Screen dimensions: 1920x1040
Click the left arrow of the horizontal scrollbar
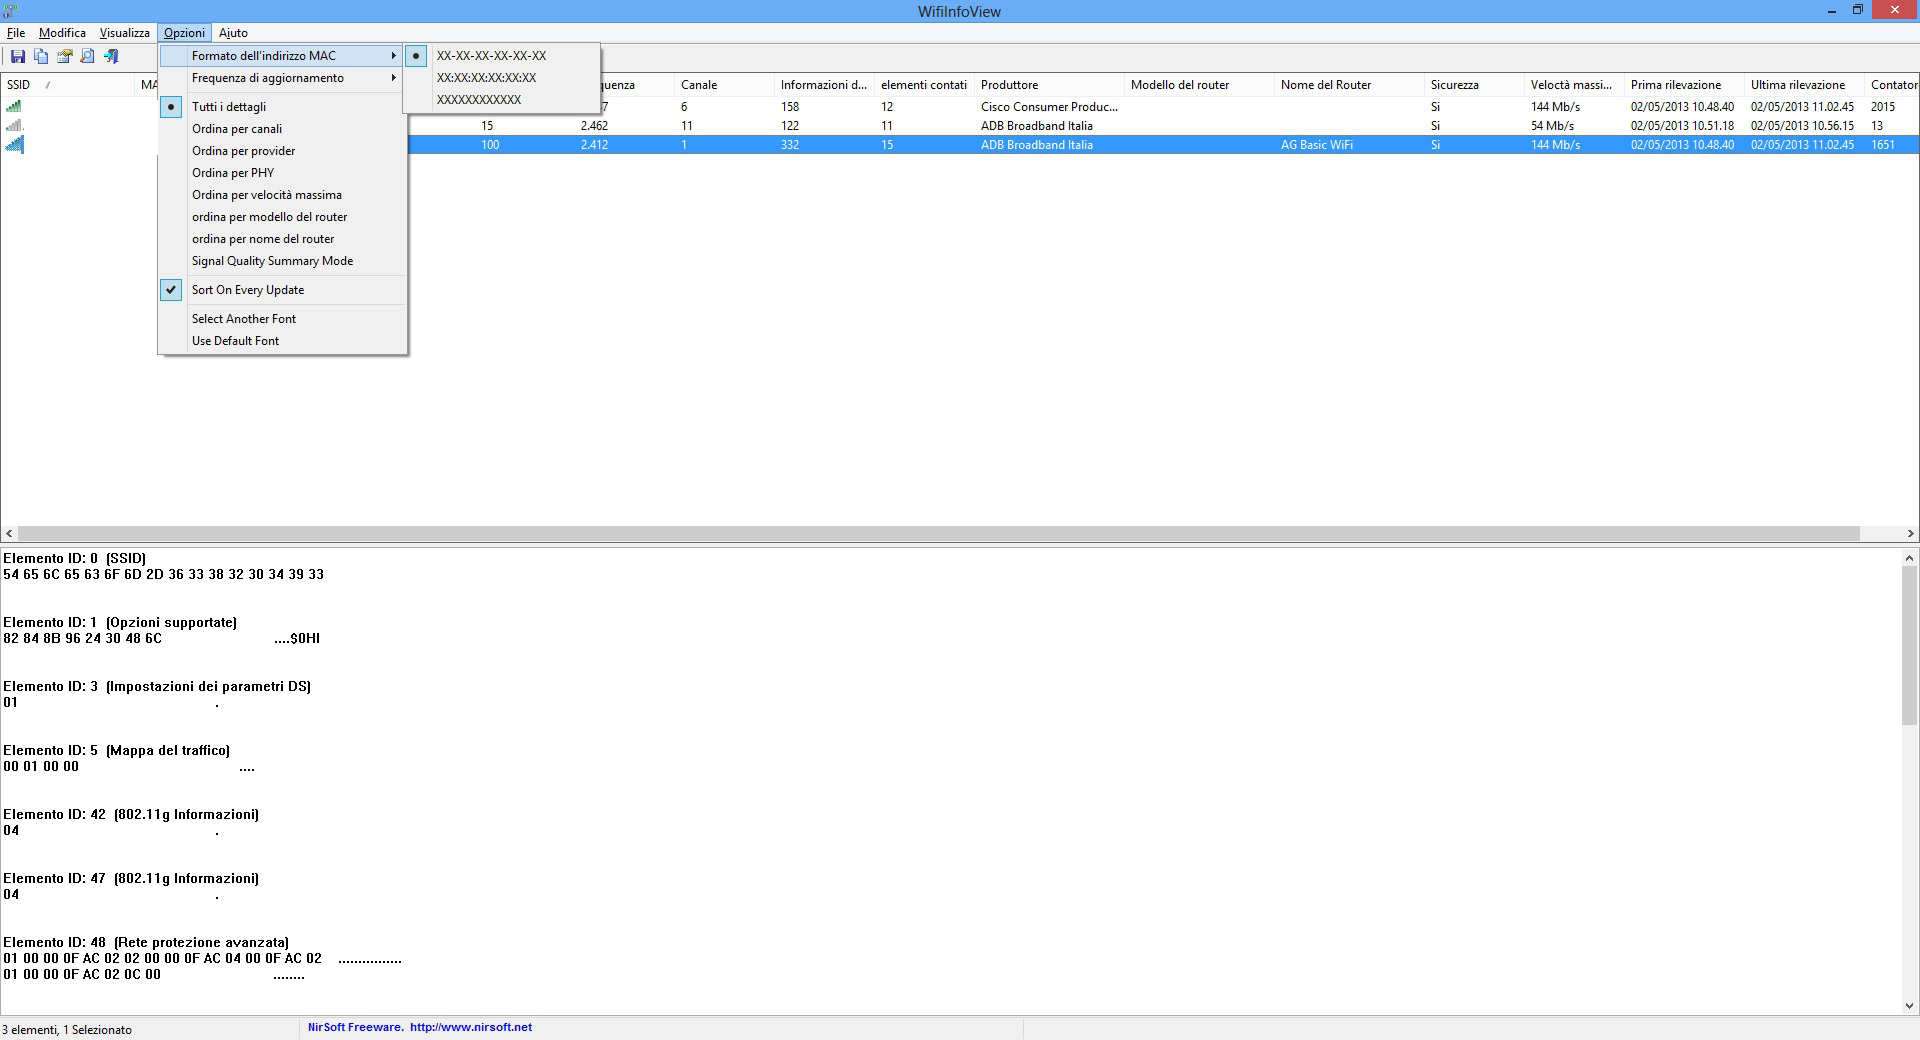click(x=9, y=534)
